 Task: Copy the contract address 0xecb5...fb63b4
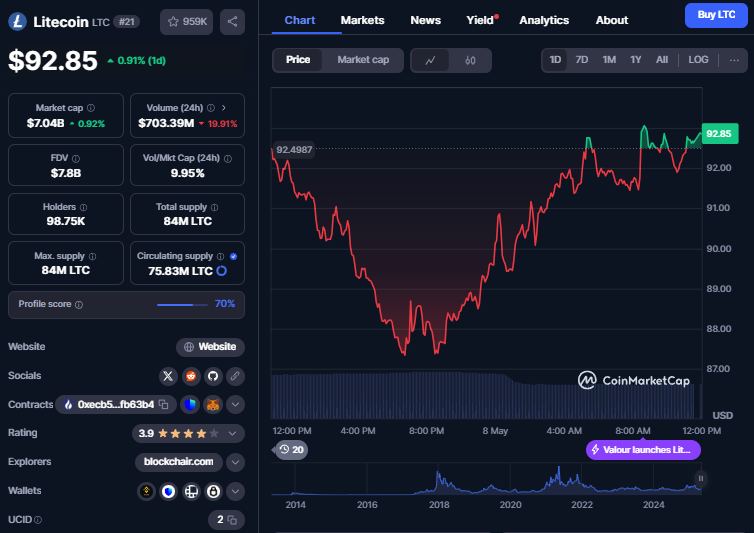pyautogui.click(x=163, y=405)
